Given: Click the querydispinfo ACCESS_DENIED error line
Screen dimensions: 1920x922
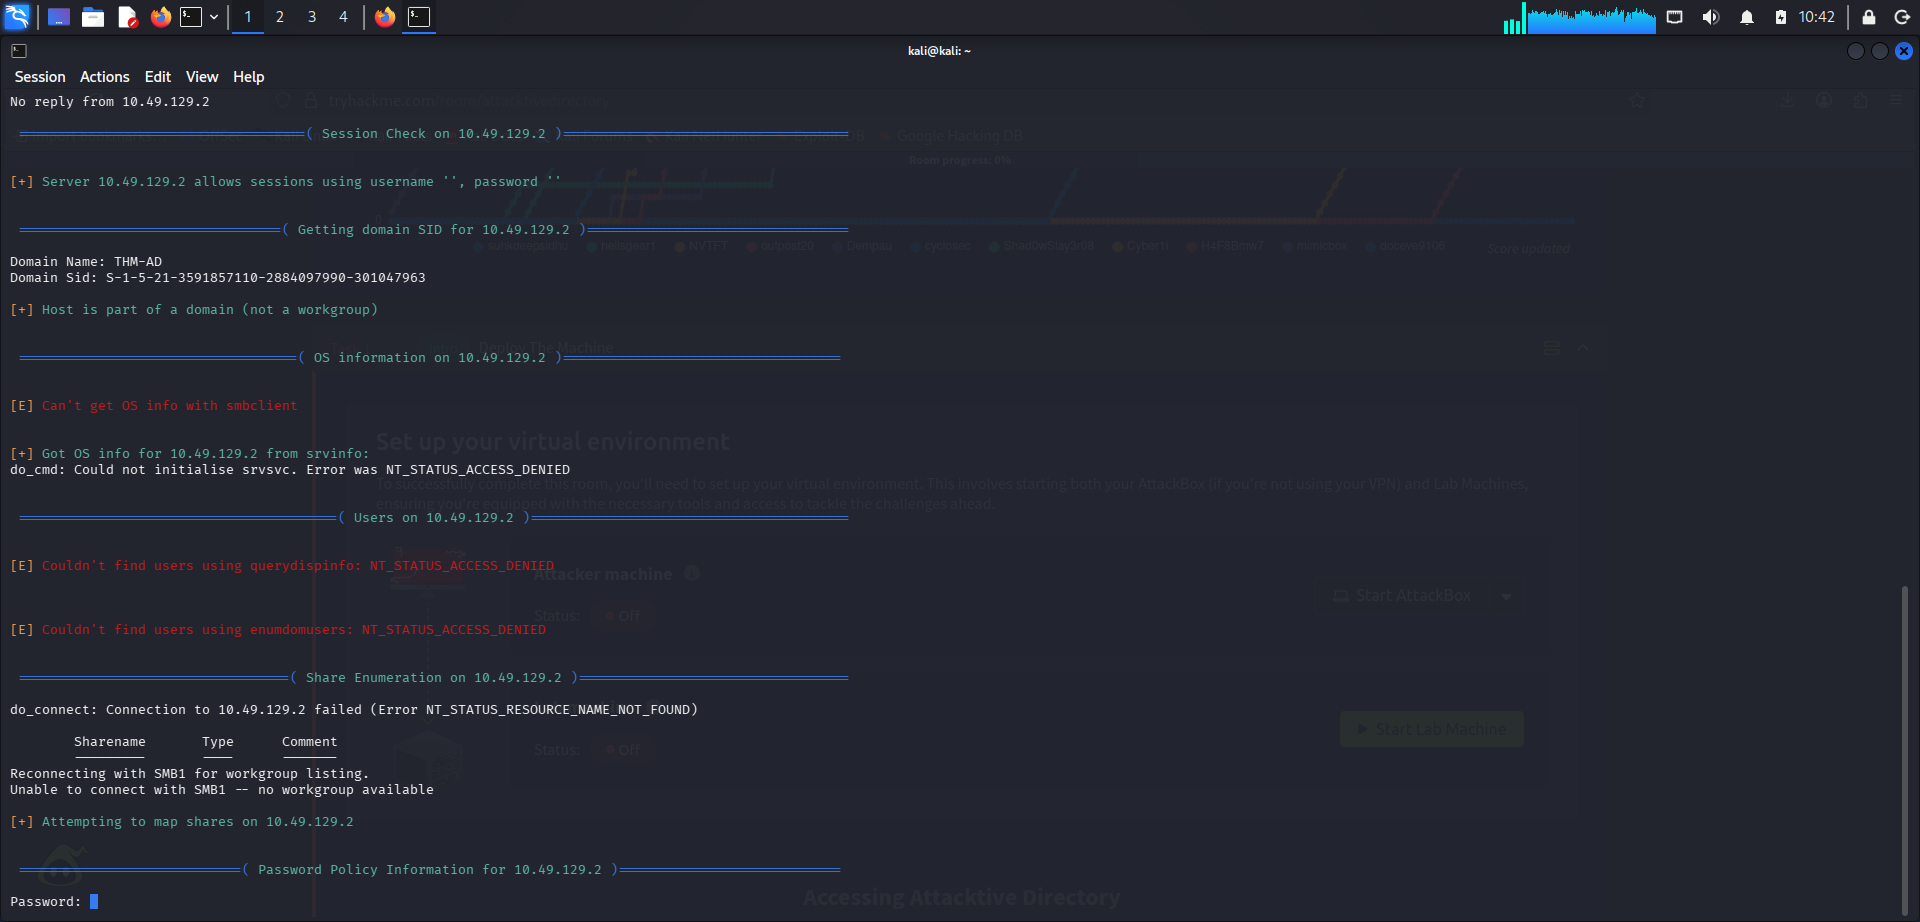Looking at the screenshot, I should click(282, 566).
